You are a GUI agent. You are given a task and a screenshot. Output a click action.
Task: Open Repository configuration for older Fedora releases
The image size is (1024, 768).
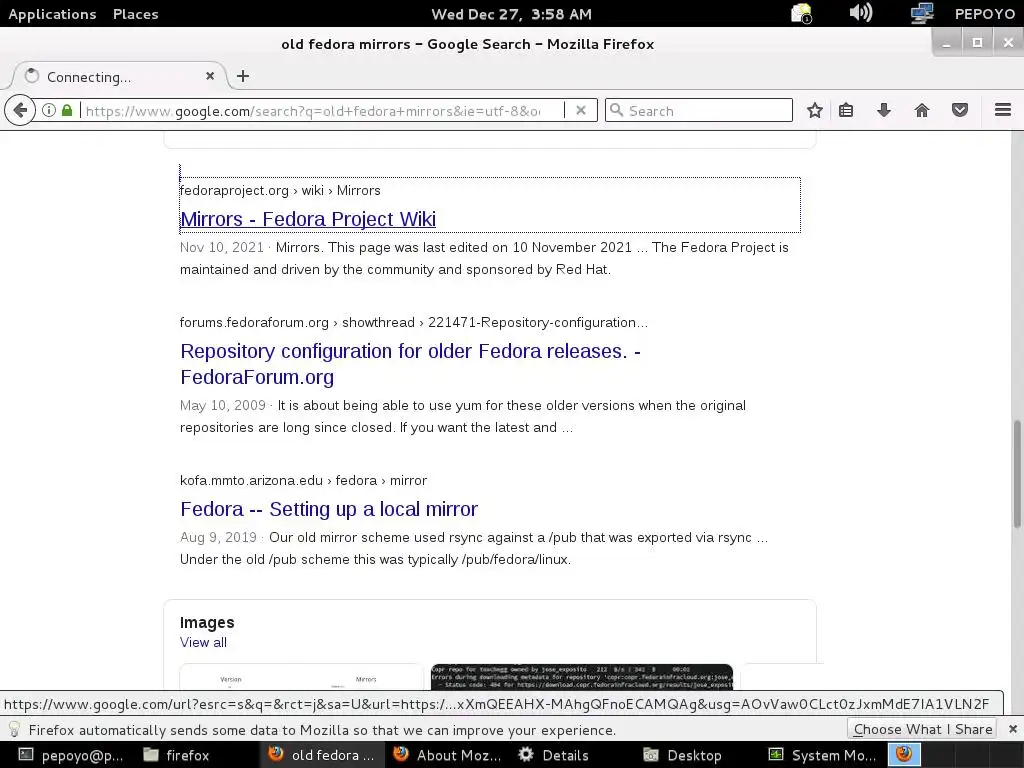tap(410, 364)
